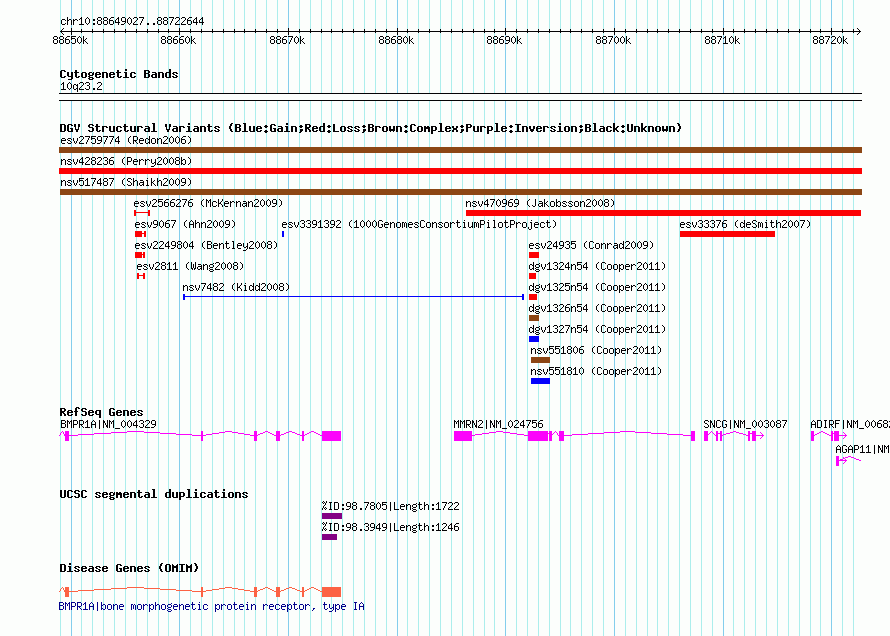The width and height of the screenshot is (890, 636).
Task: Click the blue nsv7482 gain span line
Action: 353,297
